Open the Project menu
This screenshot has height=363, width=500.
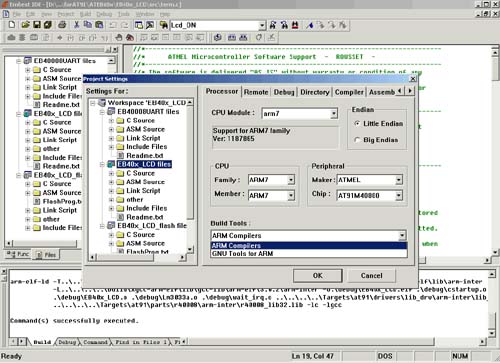click(66, 14)
